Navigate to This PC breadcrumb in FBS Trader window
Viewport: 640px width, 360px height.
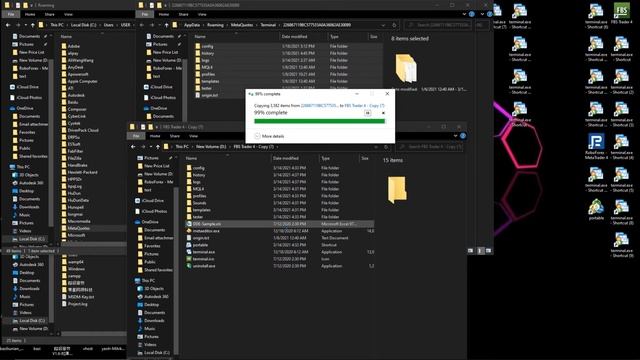coord(182,147)
